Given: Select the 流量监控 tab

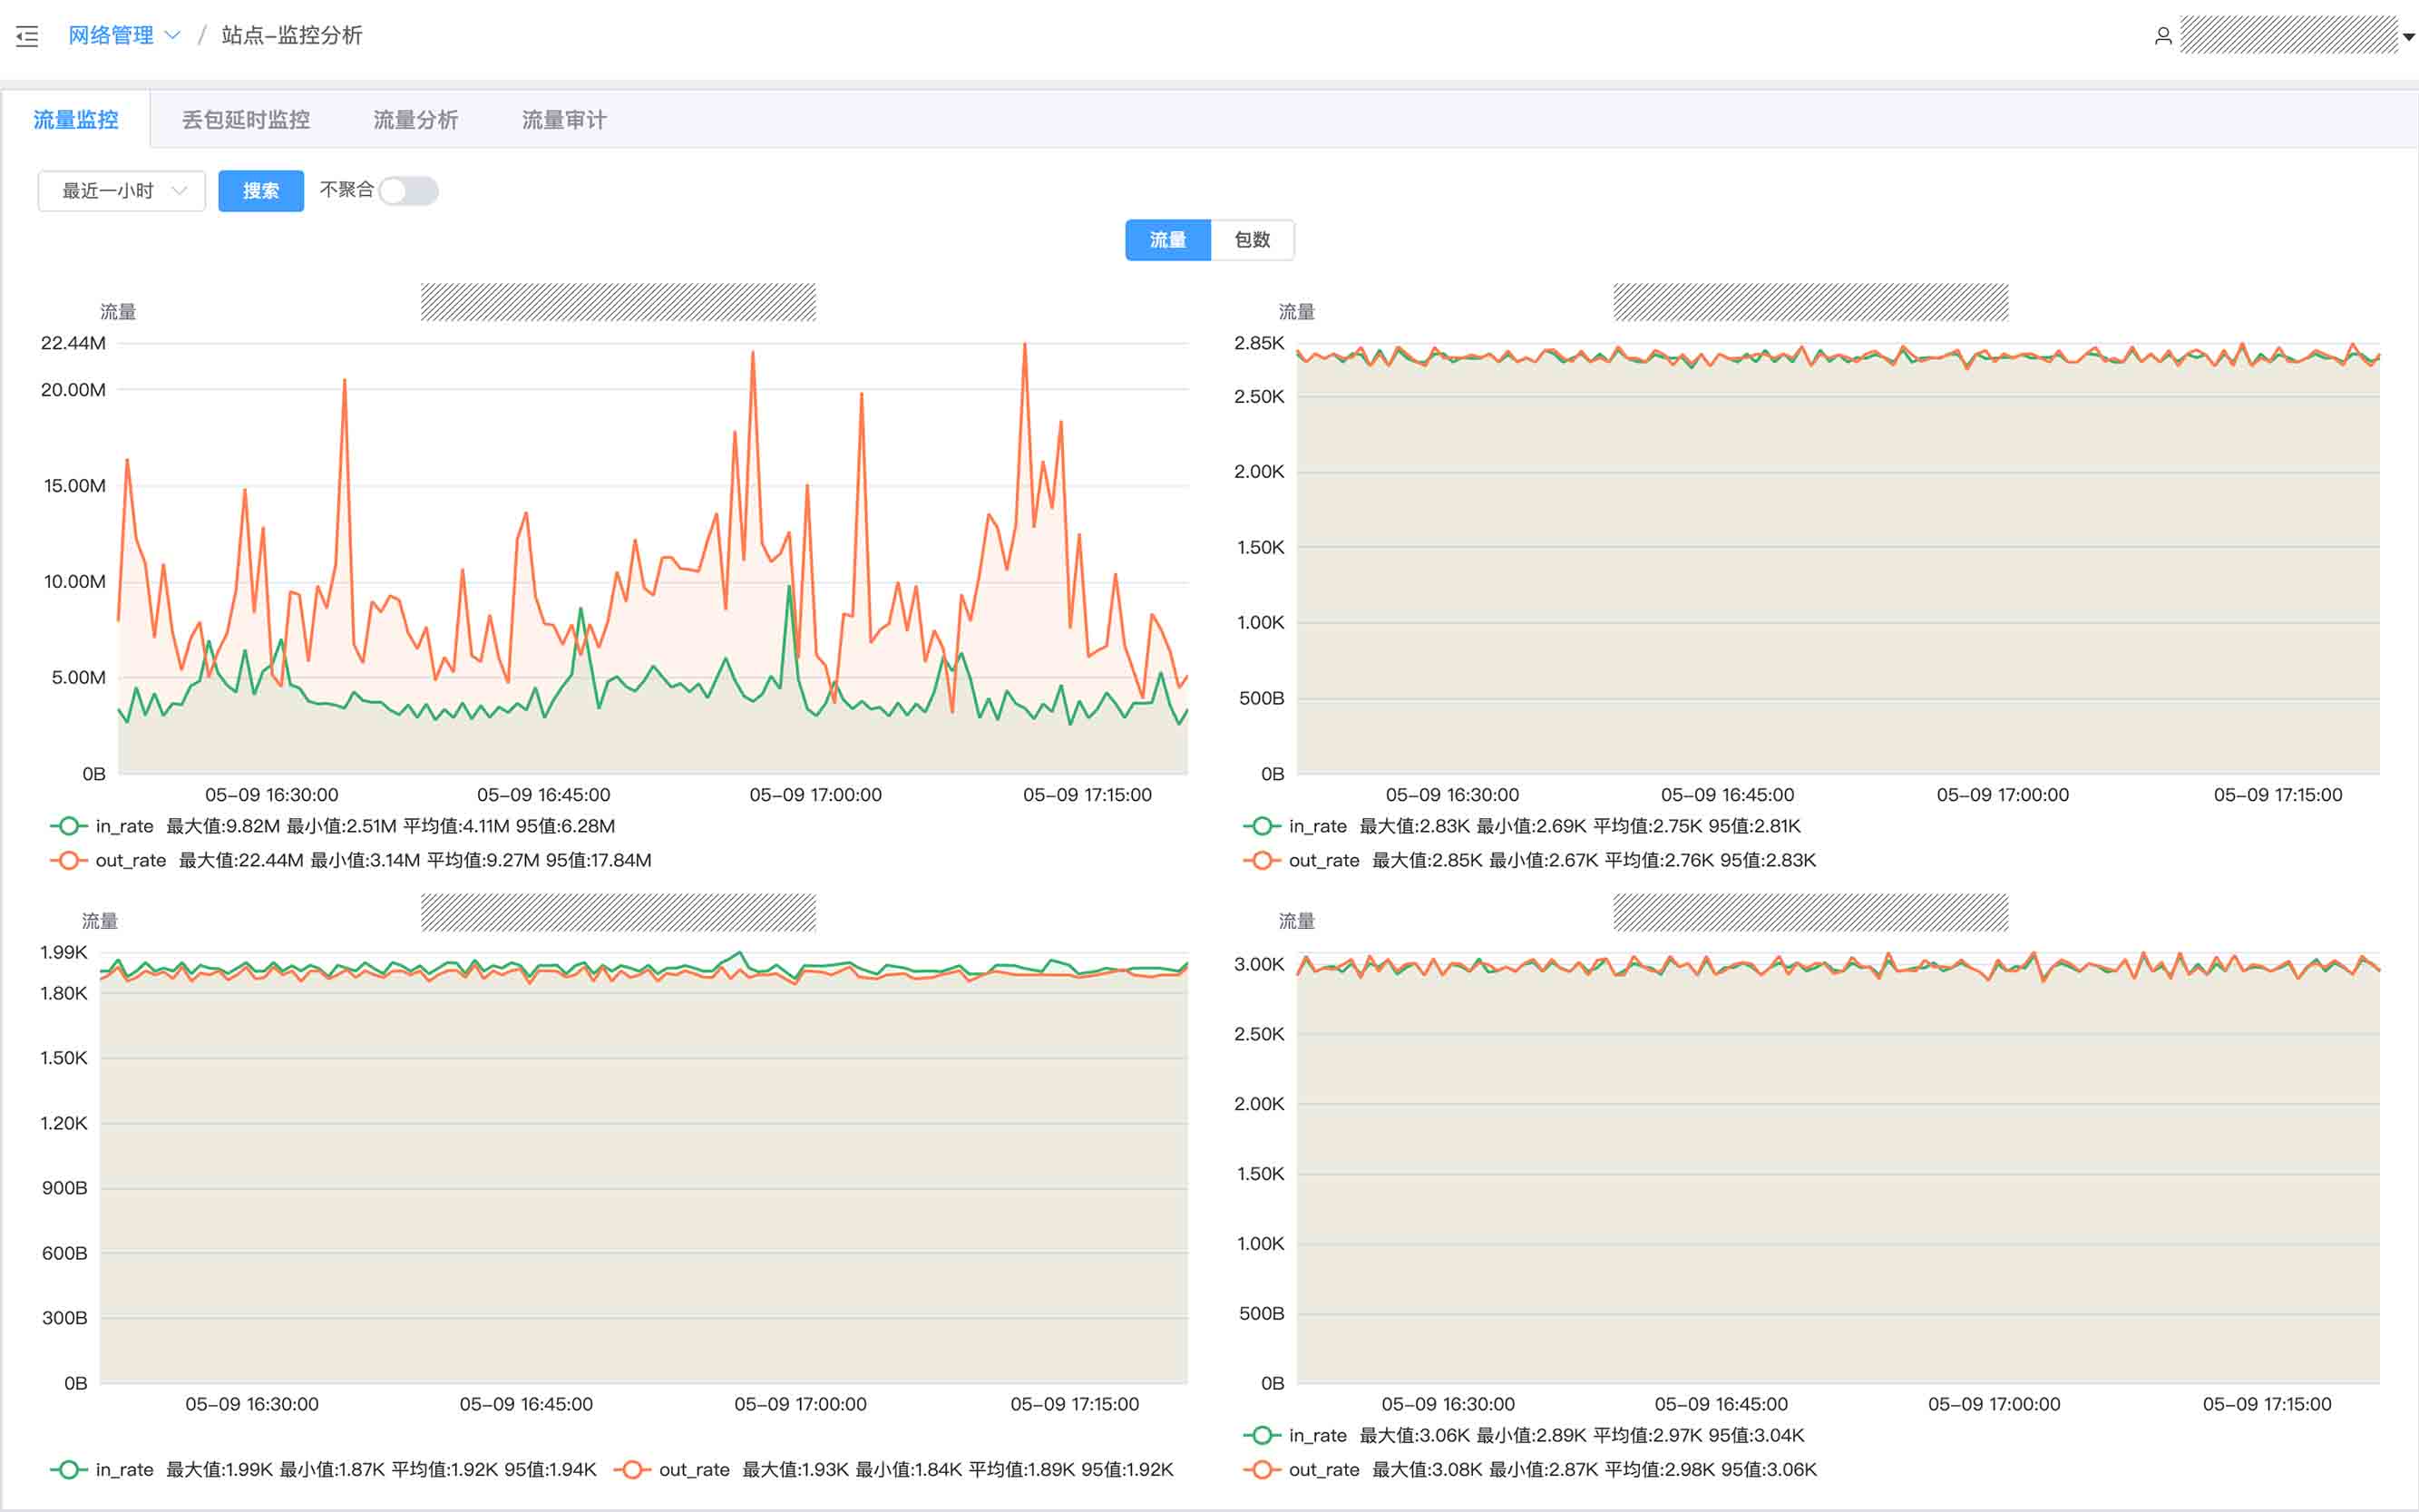Looking at the screenshot, I should [x=76, y=120].
